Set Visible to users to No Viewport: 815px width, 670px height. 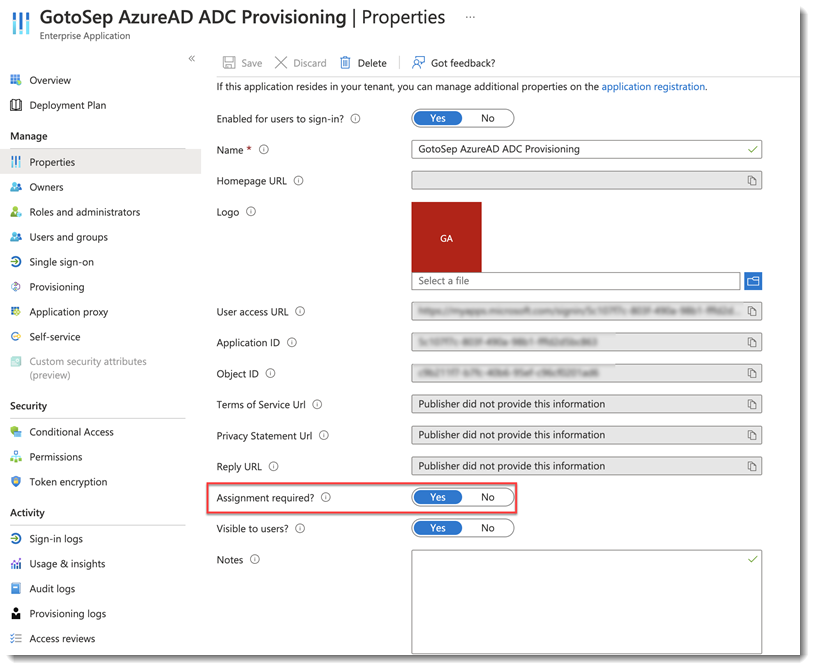[488, 528]
